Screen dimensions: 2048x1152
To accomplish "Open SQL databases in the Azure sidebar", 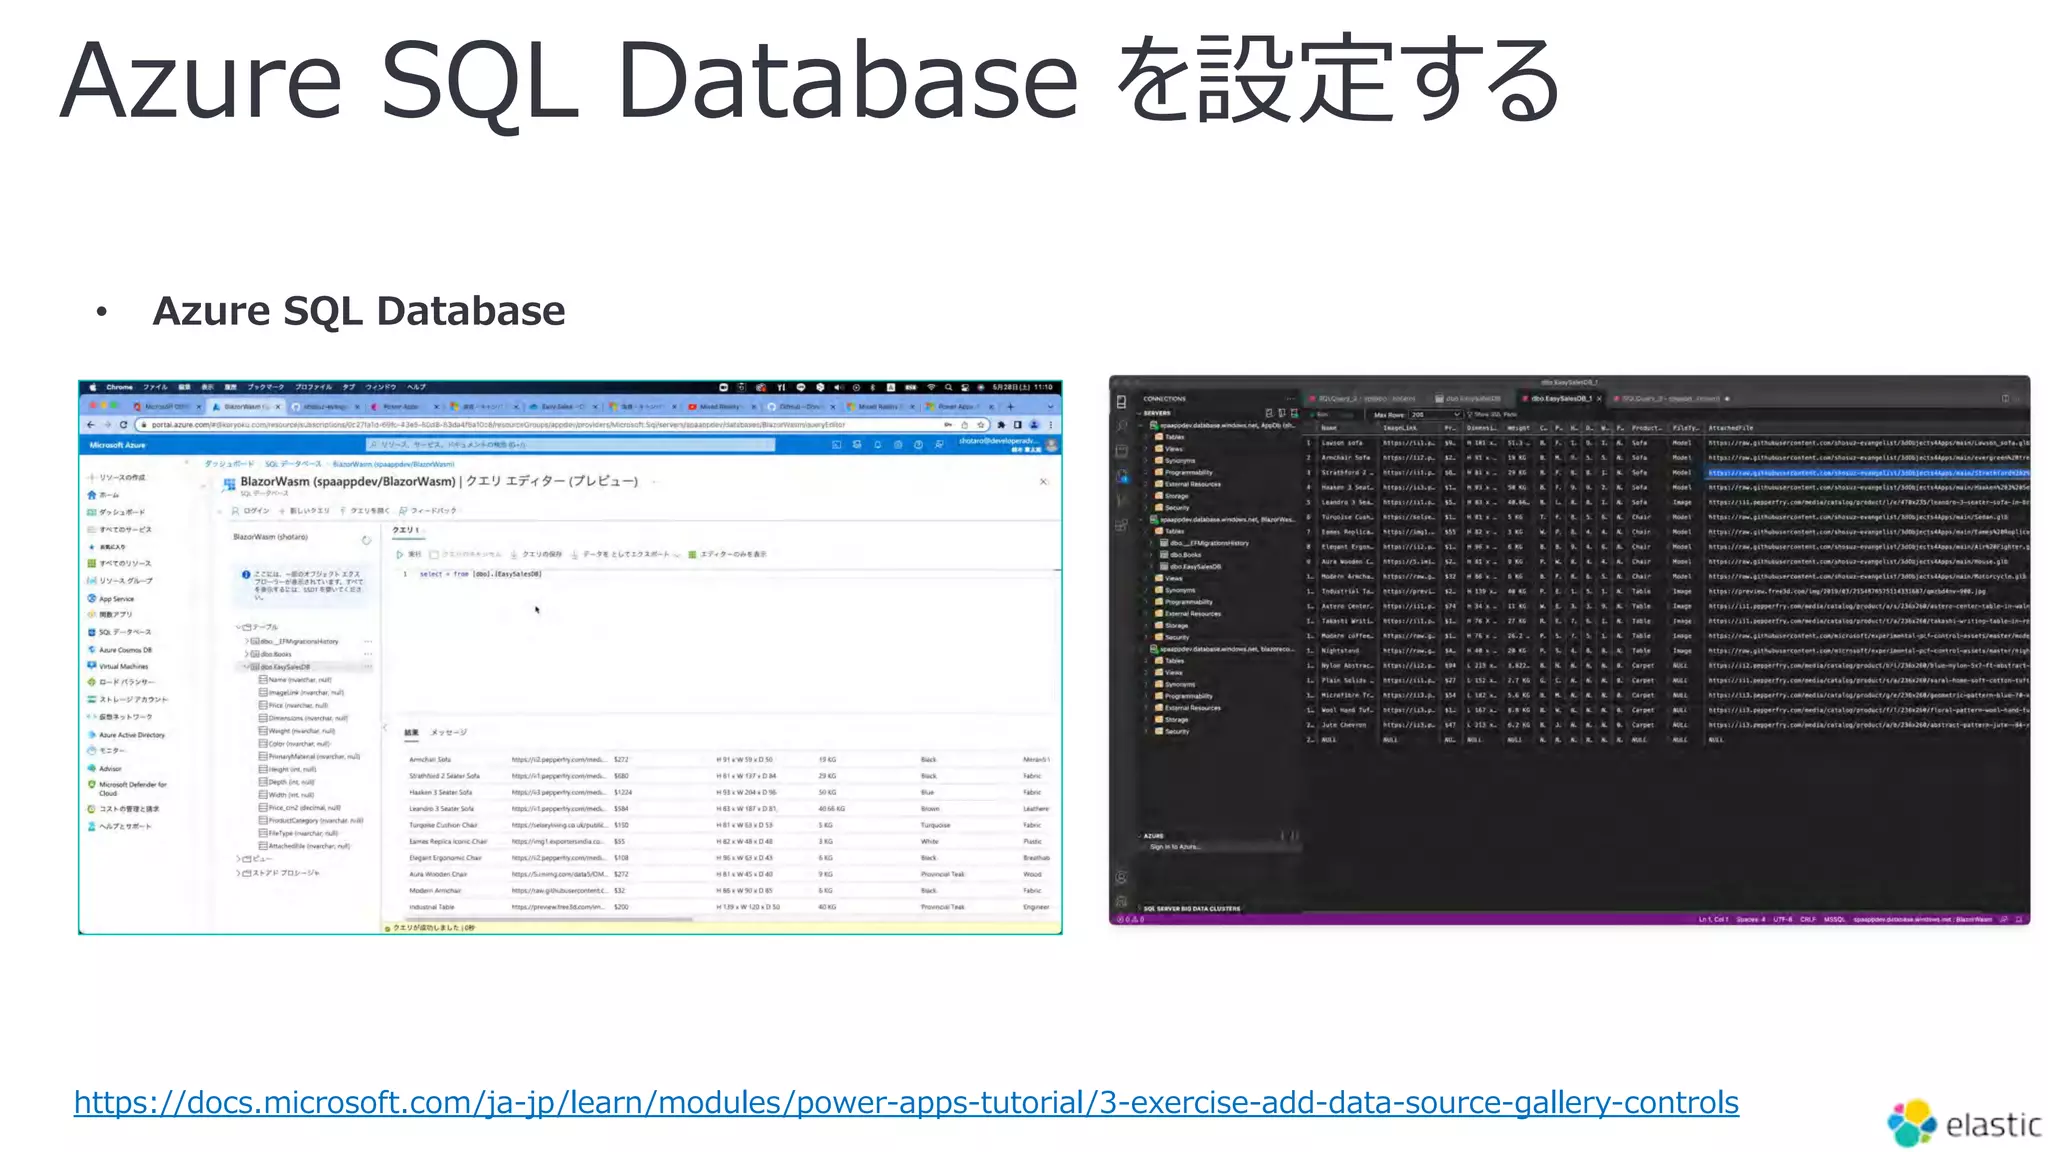I will pos(120,632).
